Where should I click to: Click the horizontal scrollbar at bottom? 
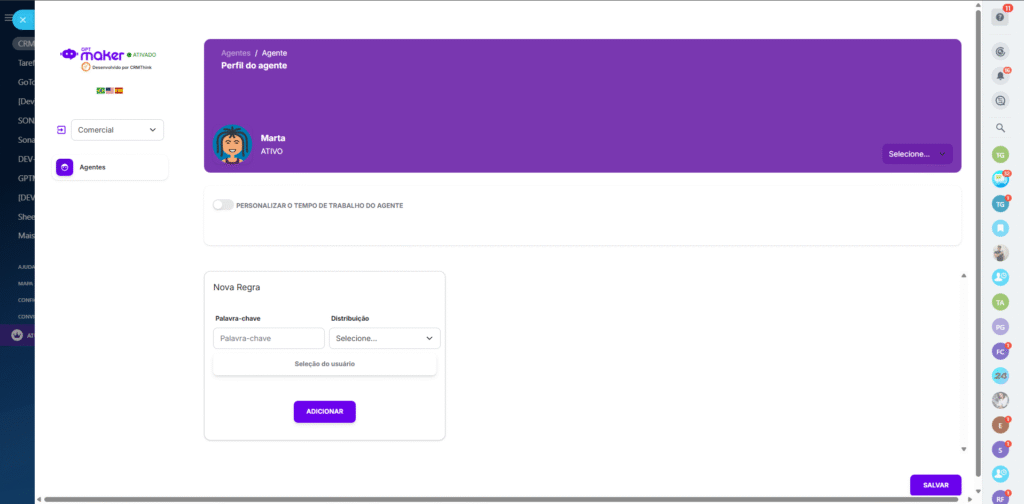click(500, 499)
